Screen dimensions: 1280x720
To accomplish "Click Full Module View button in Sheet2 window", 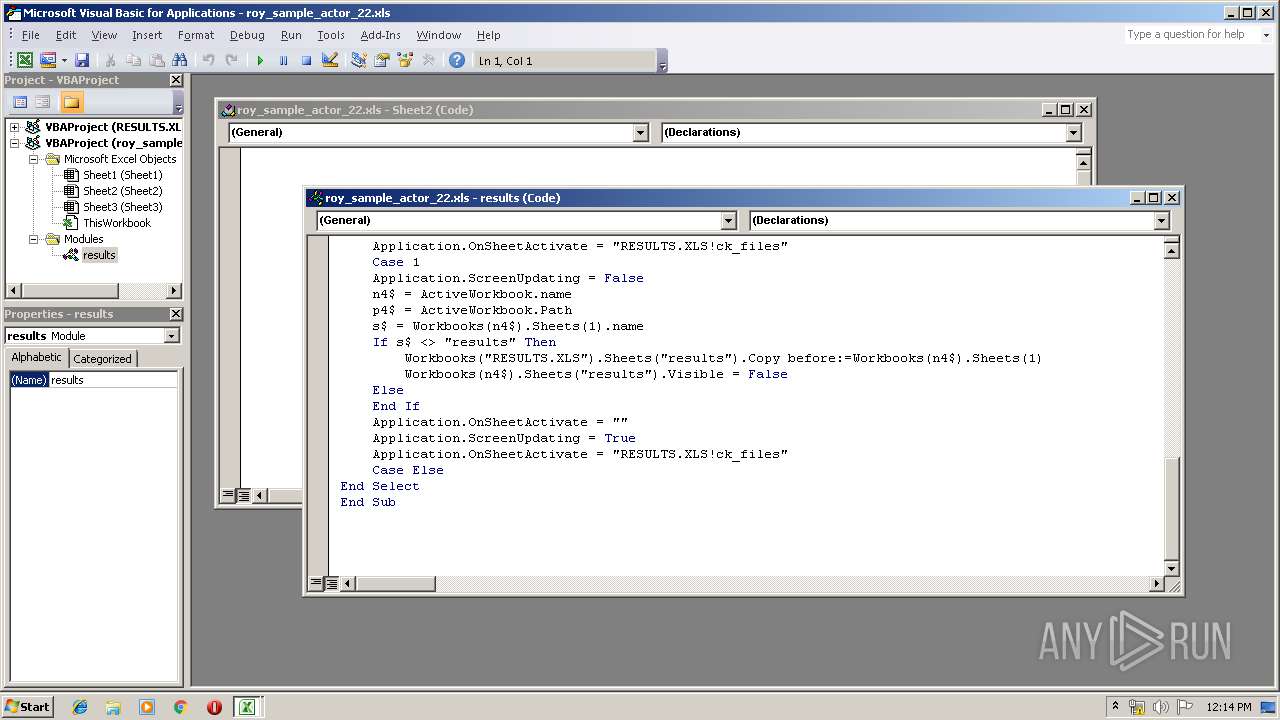I will click(x=243, y=495).
